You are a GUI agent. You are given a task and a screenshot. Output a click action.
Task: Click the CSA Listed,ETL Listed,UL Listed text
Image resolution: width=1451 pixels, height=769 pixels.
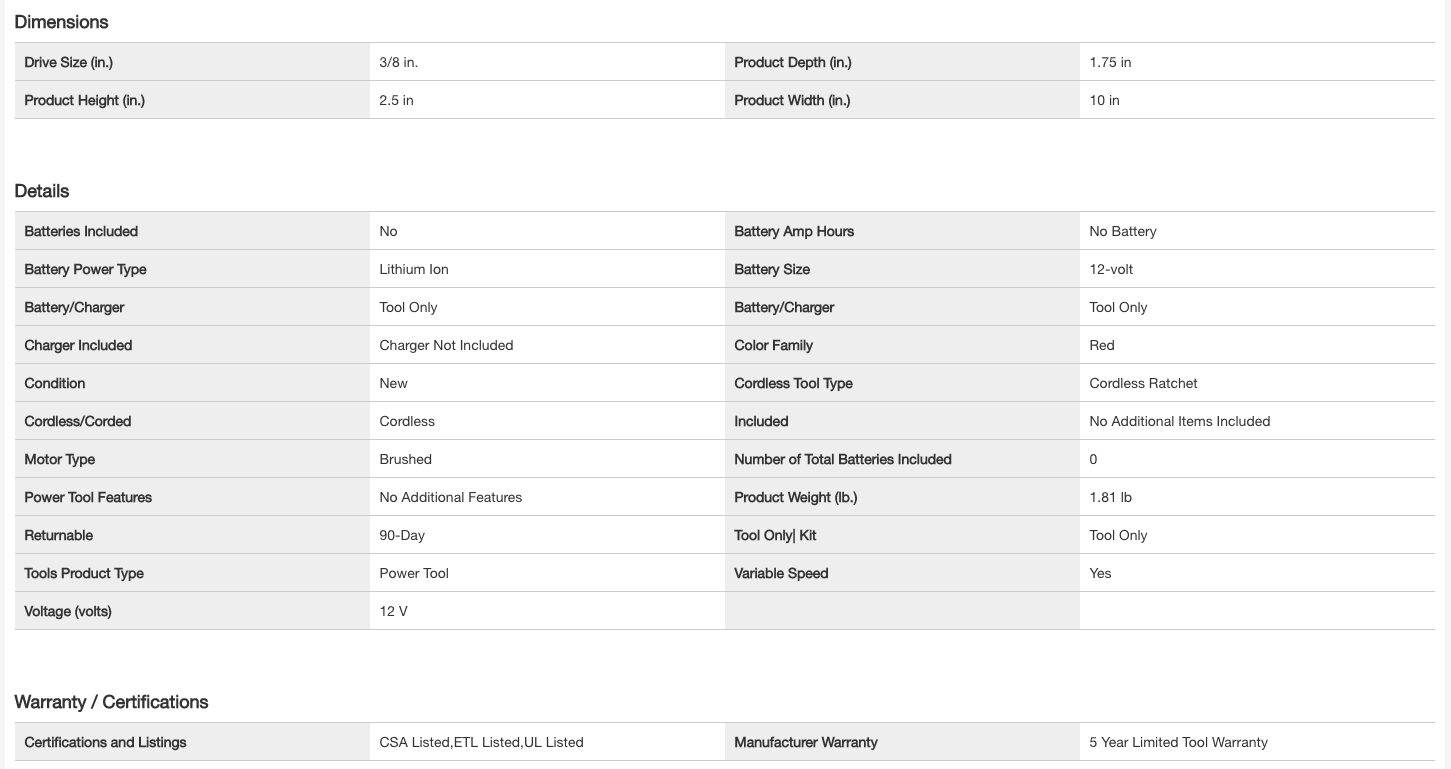pos(481,742)
